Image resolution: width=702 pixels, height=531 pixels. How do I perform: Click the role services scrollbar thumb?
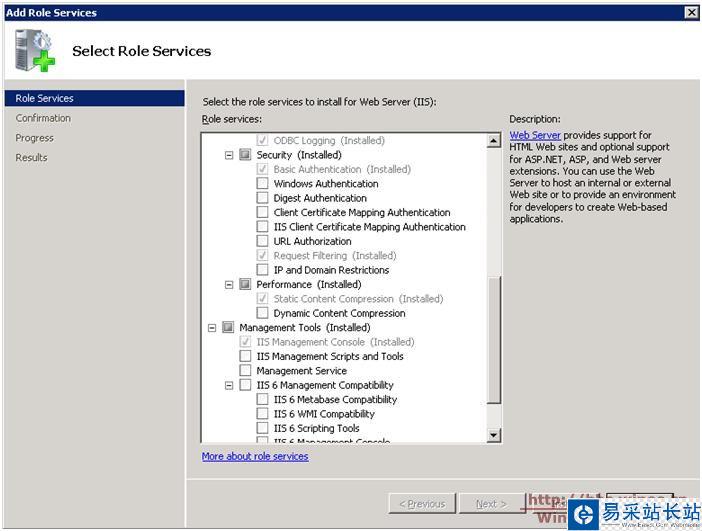[493, 340]
